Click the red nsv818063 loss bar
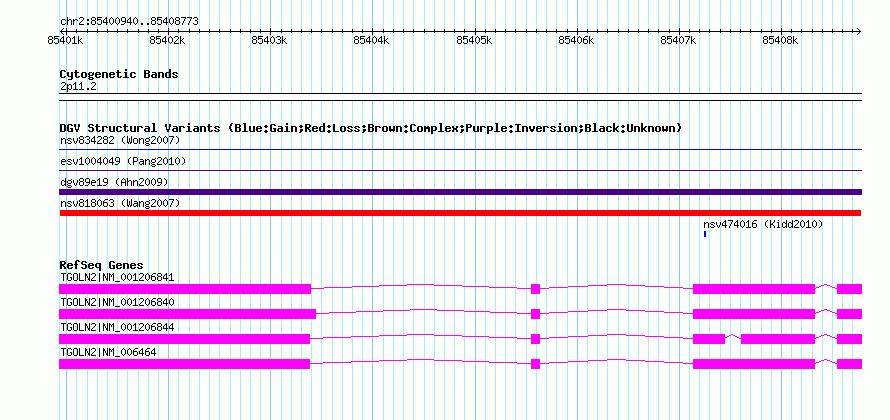This screenshot has width=890, height=420. [x=460, y=213]
